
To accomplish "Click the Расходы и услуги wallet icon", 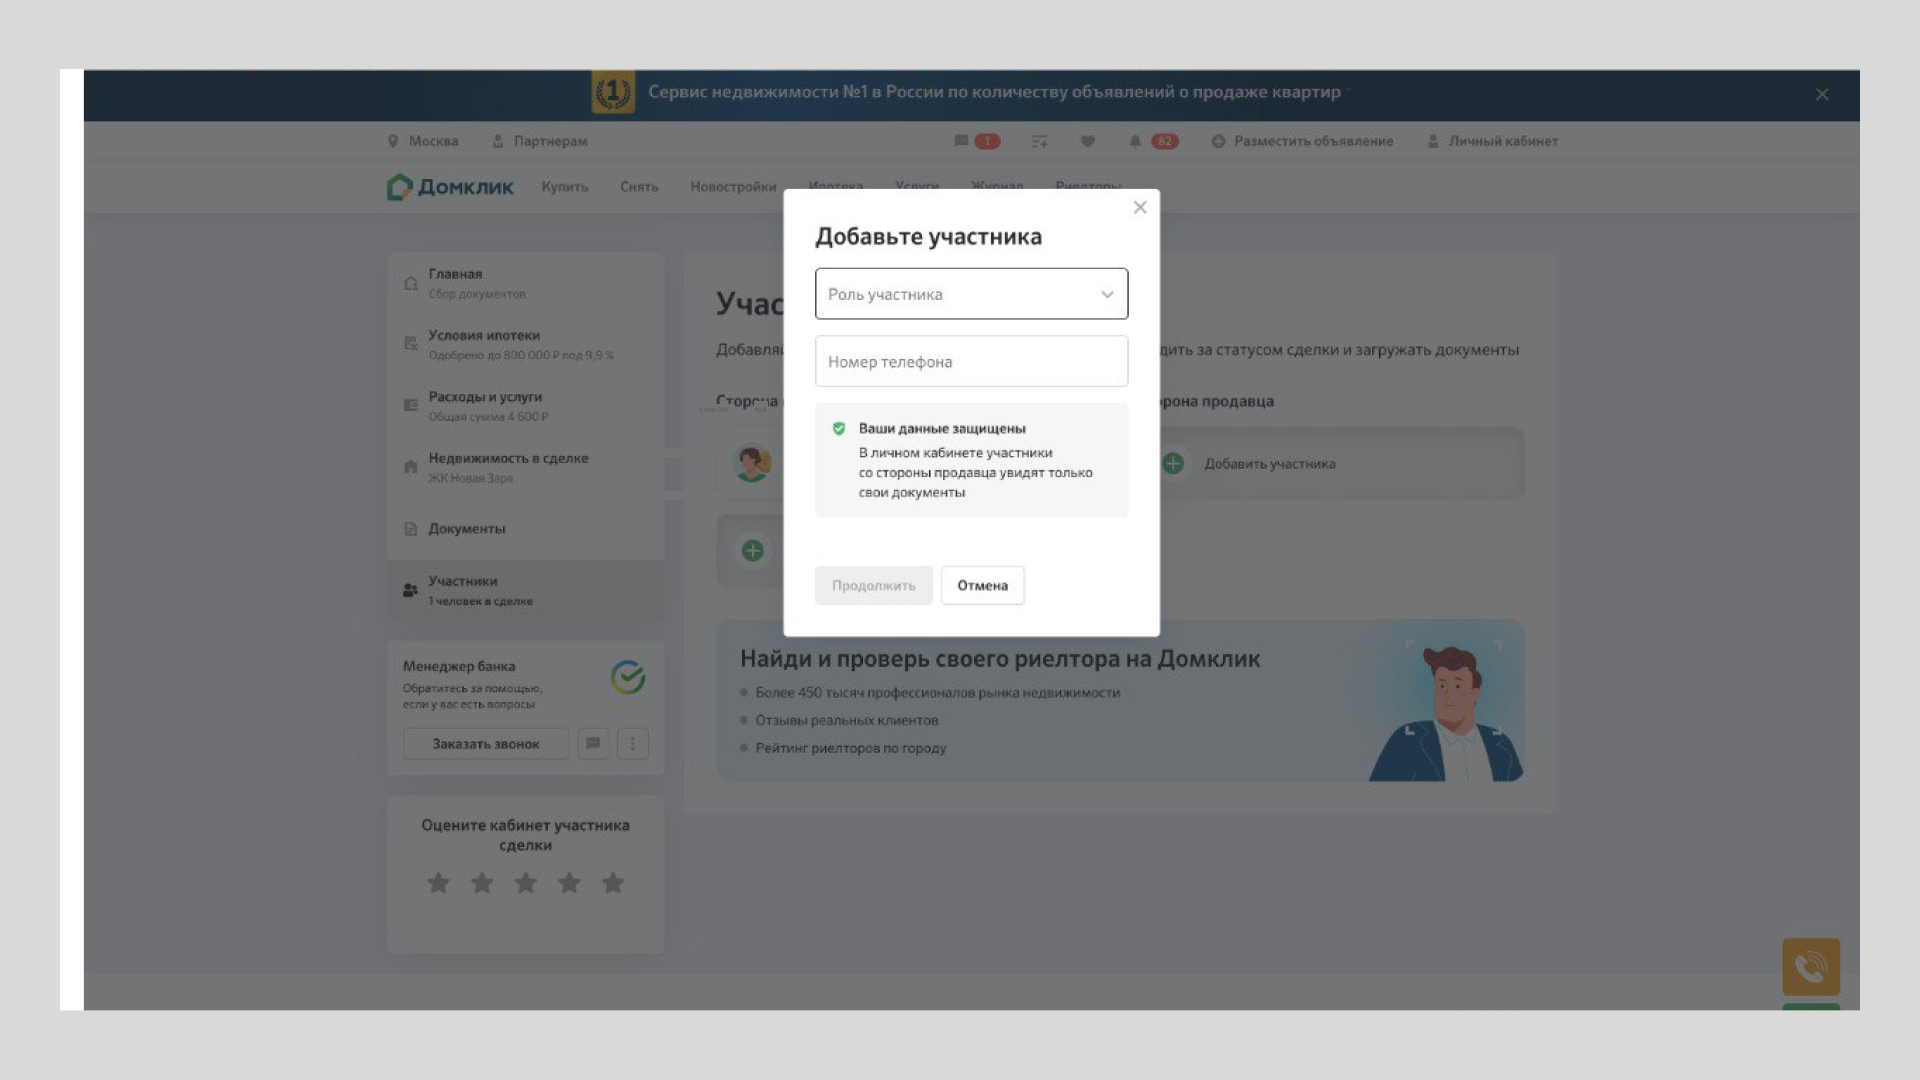I will point(410,405).
